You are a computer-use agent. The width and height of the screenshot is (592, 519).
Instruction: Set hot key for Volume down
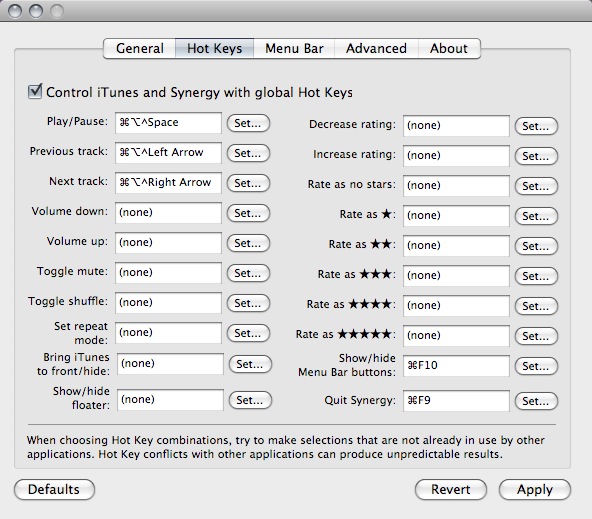coord(248,213)
